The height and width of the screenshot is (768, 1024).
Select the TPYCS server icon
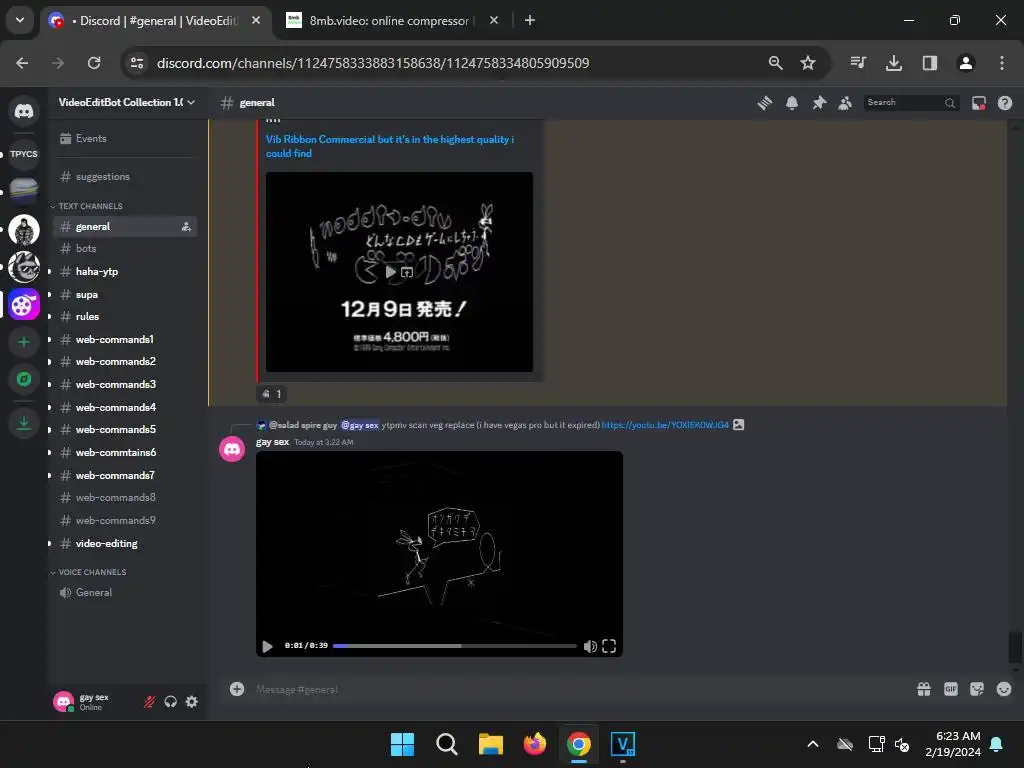tap(24, 154)
